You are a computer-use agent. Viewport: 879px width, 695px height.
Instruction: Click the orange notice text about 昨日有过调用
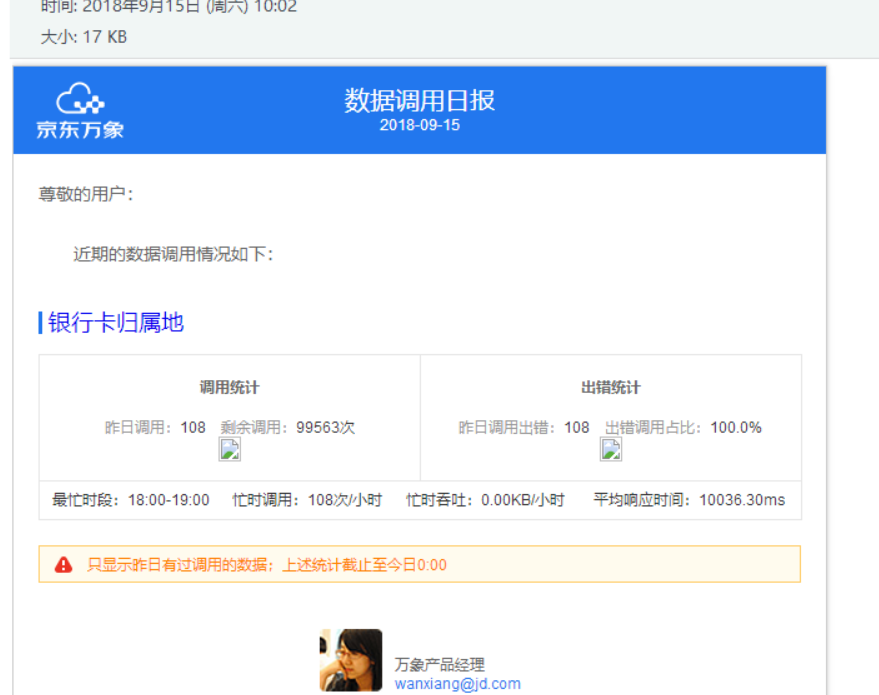pos(267,564)
